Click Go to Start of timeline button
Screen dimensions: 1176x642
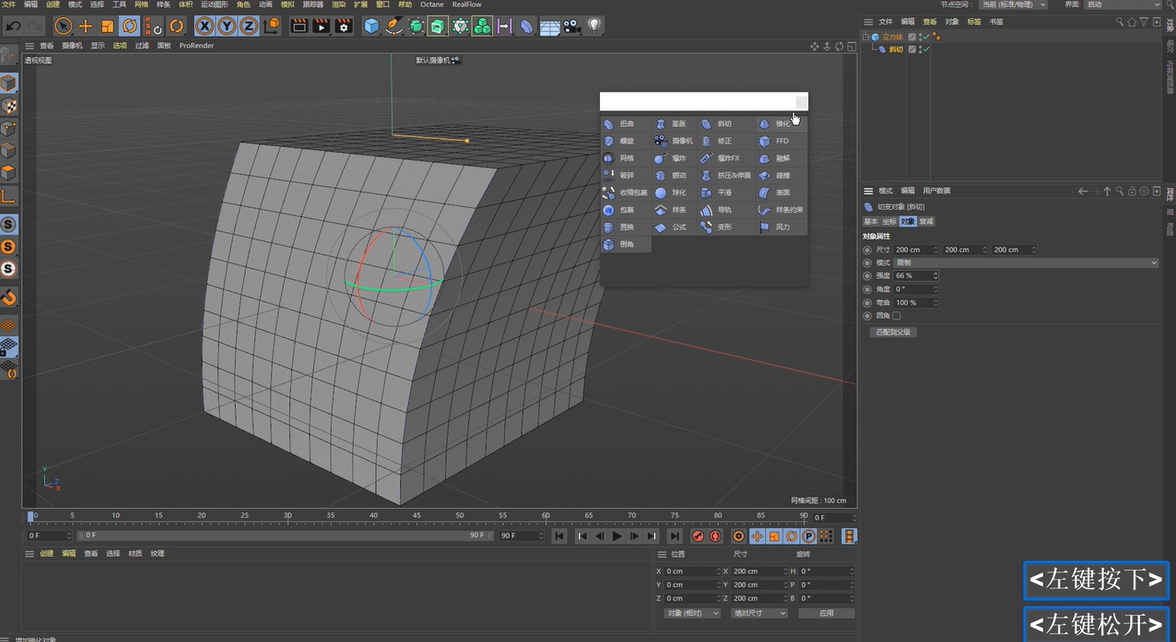coord(559,536)
